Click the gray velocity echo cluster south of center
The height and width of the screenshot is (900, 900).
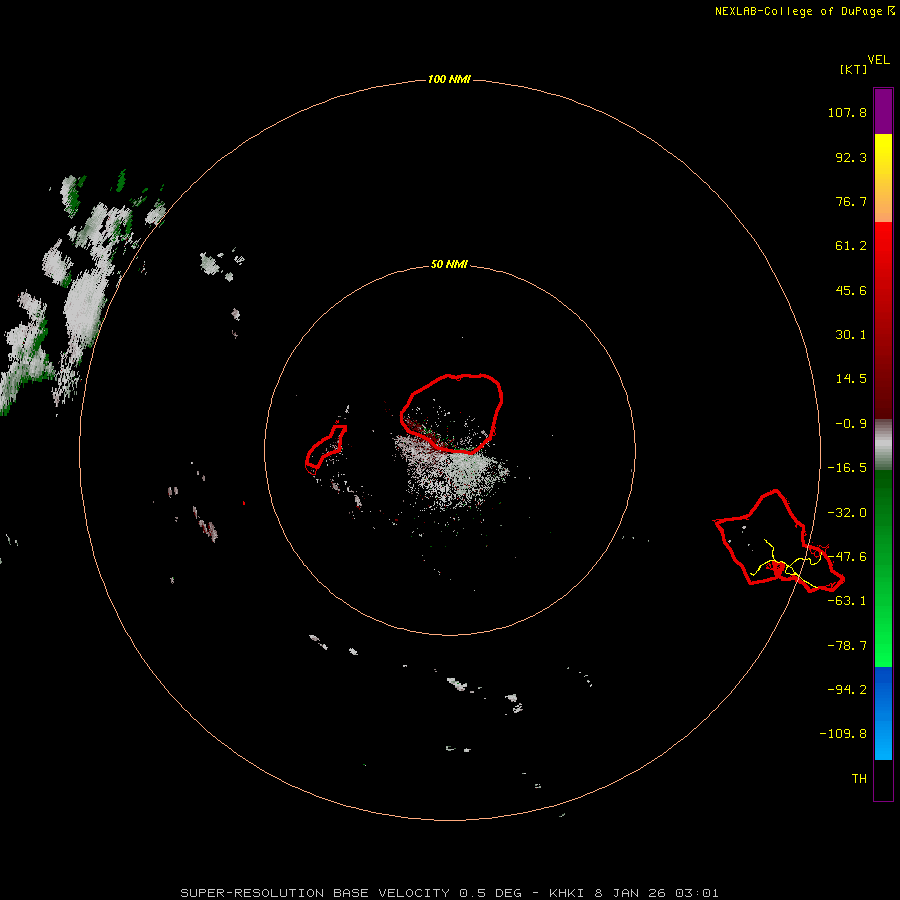point(452,472)
